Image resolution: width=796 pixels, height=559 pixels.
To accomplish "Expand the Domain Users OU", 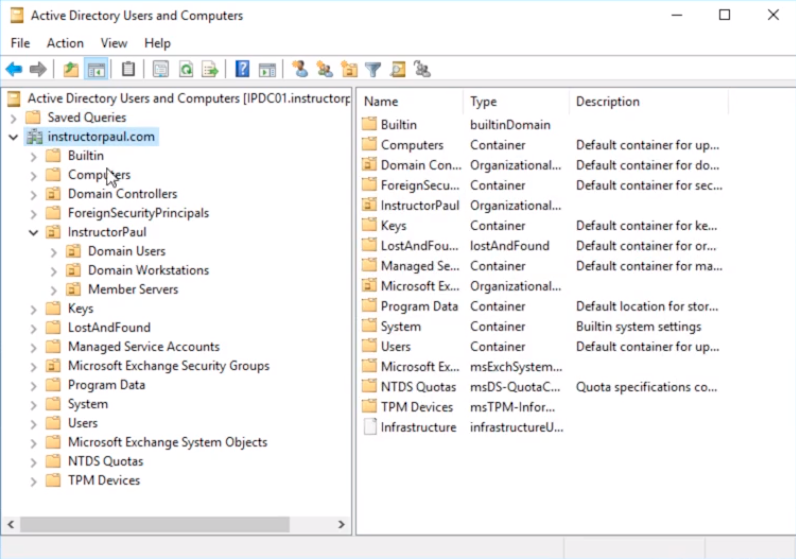I will point(53,252).
